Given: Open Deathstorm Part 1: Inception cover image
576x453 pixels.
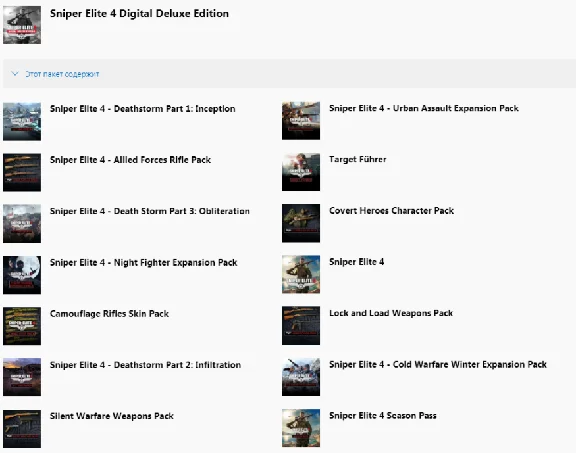Looking at the screenshot, I should point(22,122).
